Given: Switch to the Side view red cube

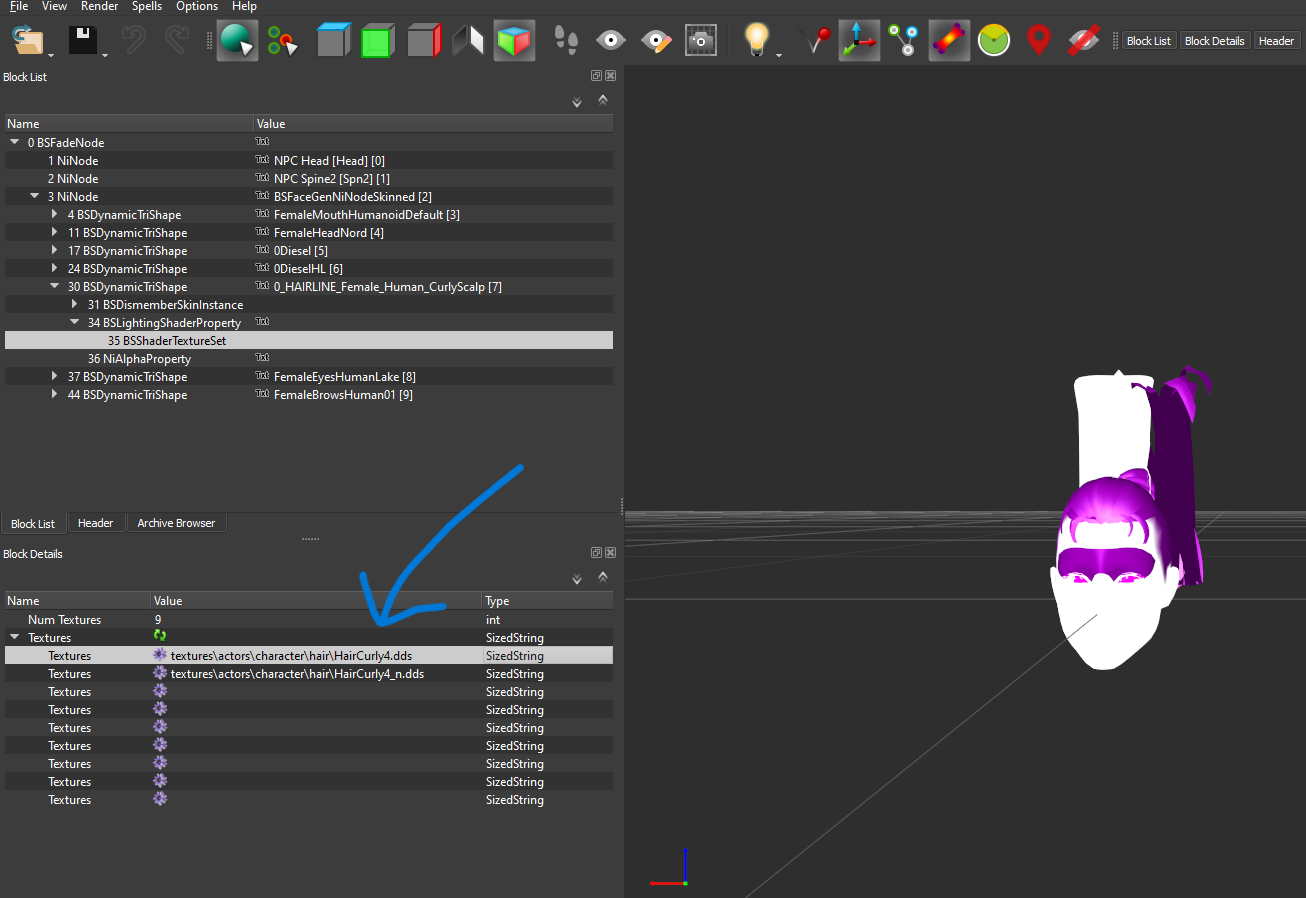Looking at the screenshot, I should (x=424, y=41).
